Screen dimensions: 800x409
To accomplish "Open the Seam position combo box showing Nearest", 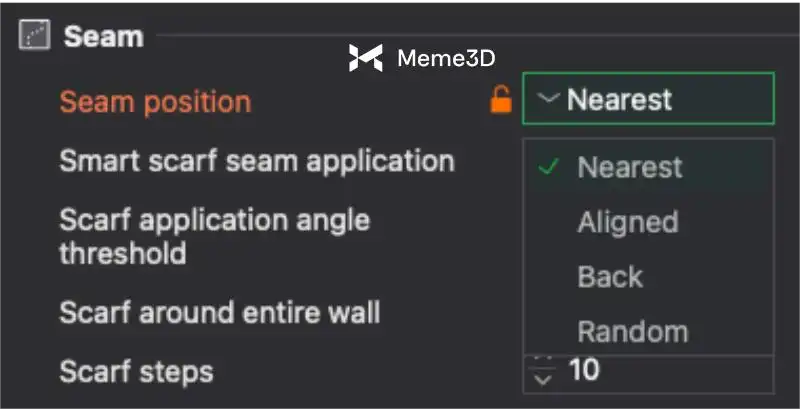I will click(648, 99).
